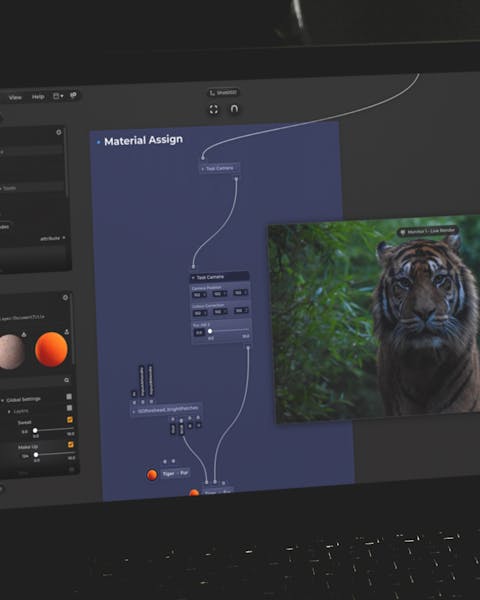Click the Test Camera node slider handle
The width and height of the screenshot is (480, 600).
210,331
